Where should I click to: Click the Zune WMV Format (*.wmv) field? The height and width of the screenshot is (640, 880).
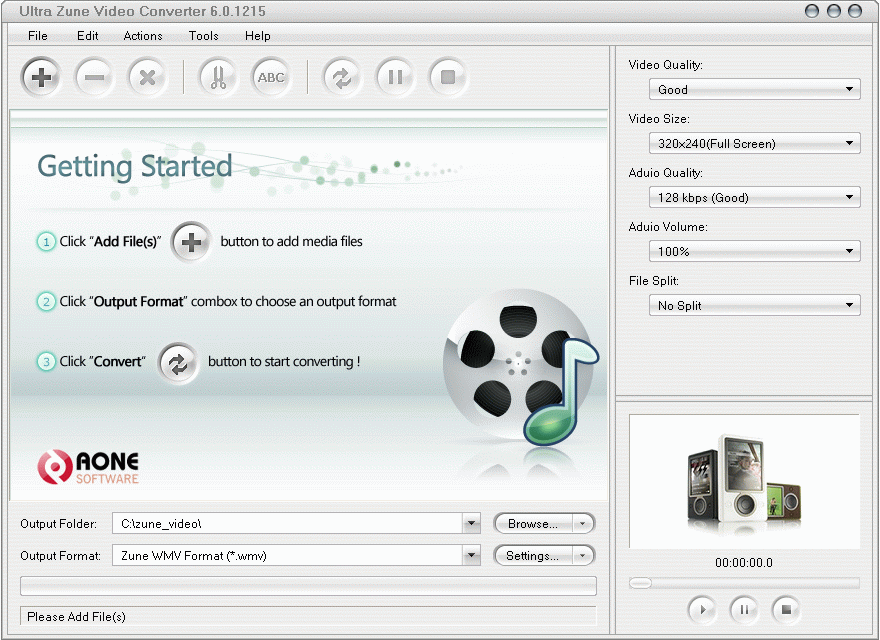coord(288,555)
